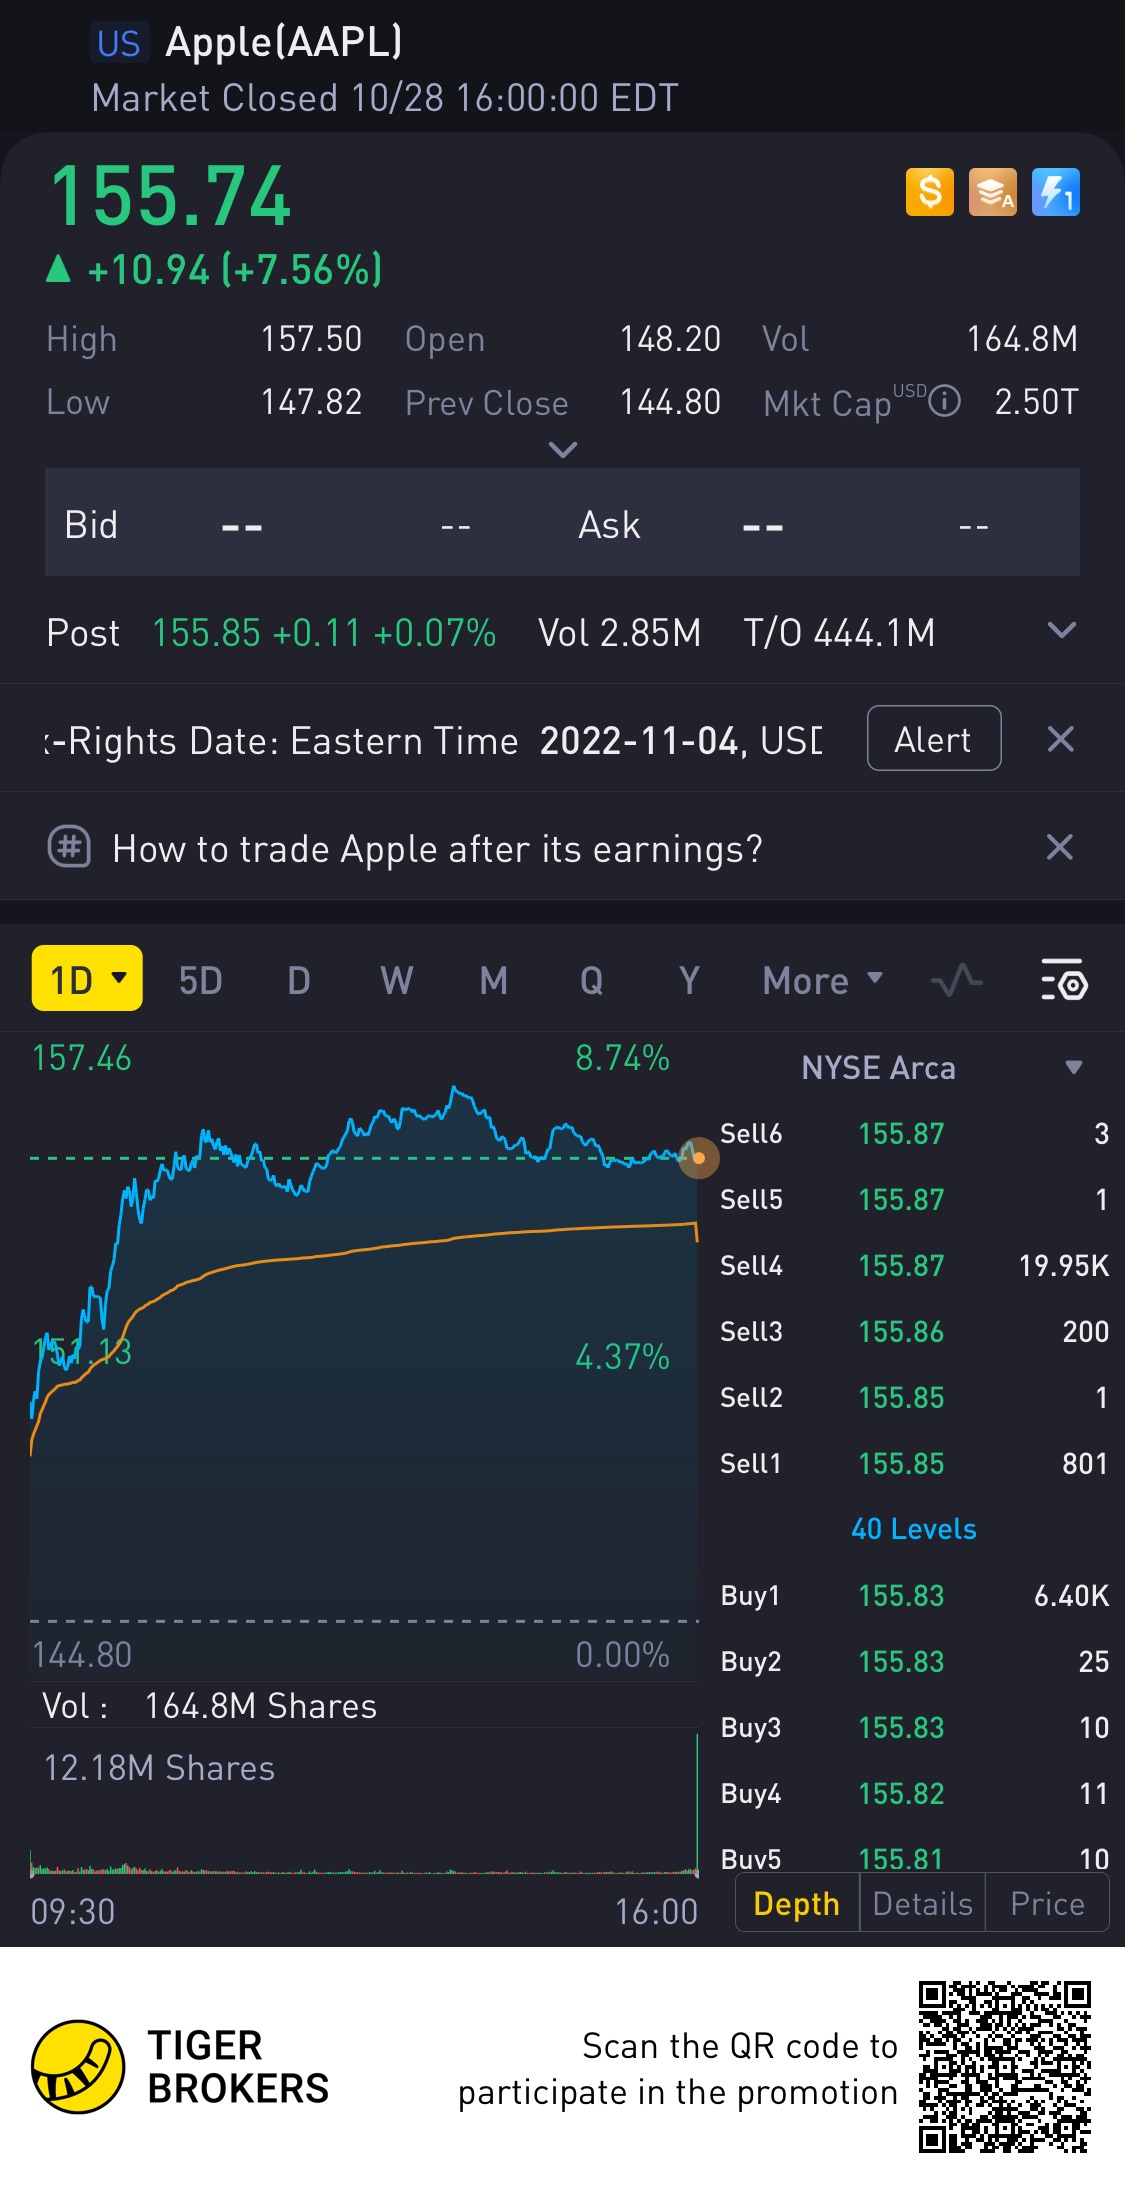Expand the Post market row chevron
This screenshot has width=1125, height=2187.
coord(1061,630)
